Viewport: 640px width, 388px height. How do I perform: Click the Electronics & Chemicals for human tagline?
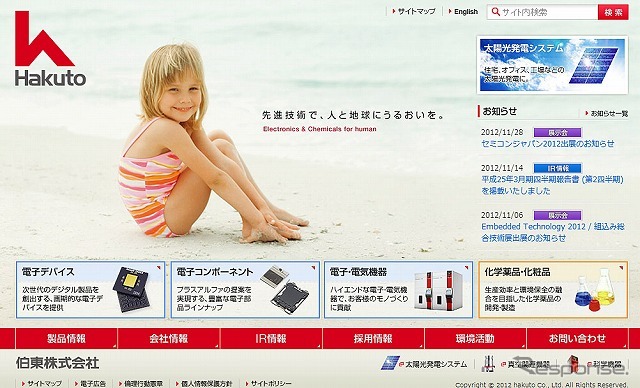point(320,129)
